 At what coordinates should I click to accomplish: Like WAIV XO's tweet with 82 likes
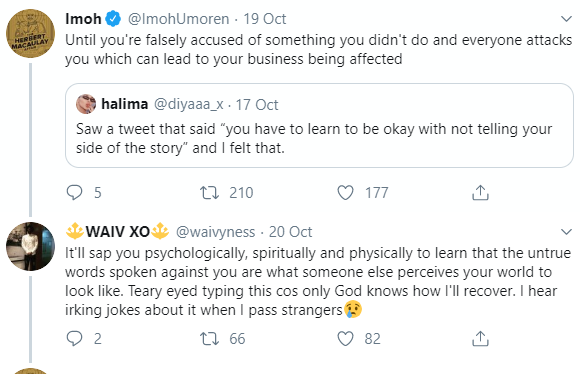pos(345,338)
